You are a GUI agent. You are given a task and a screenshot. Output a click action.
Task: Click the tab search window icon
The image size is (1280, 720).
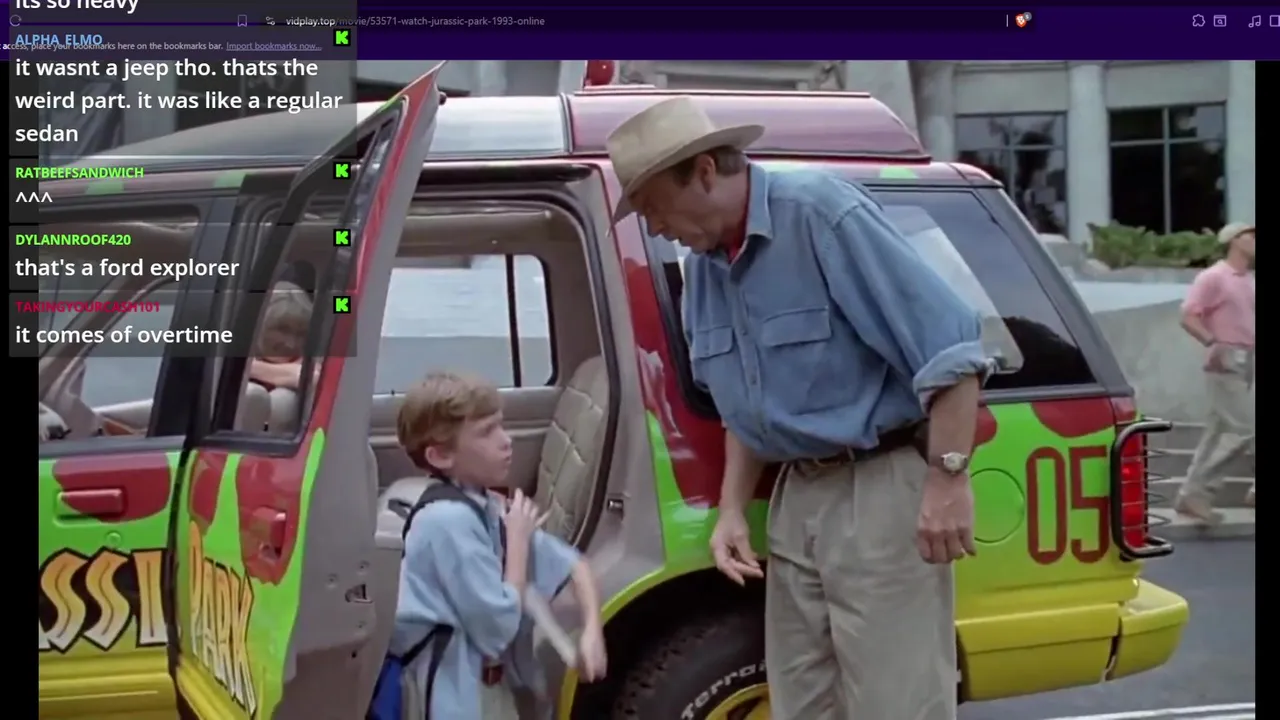(1220, 21)
